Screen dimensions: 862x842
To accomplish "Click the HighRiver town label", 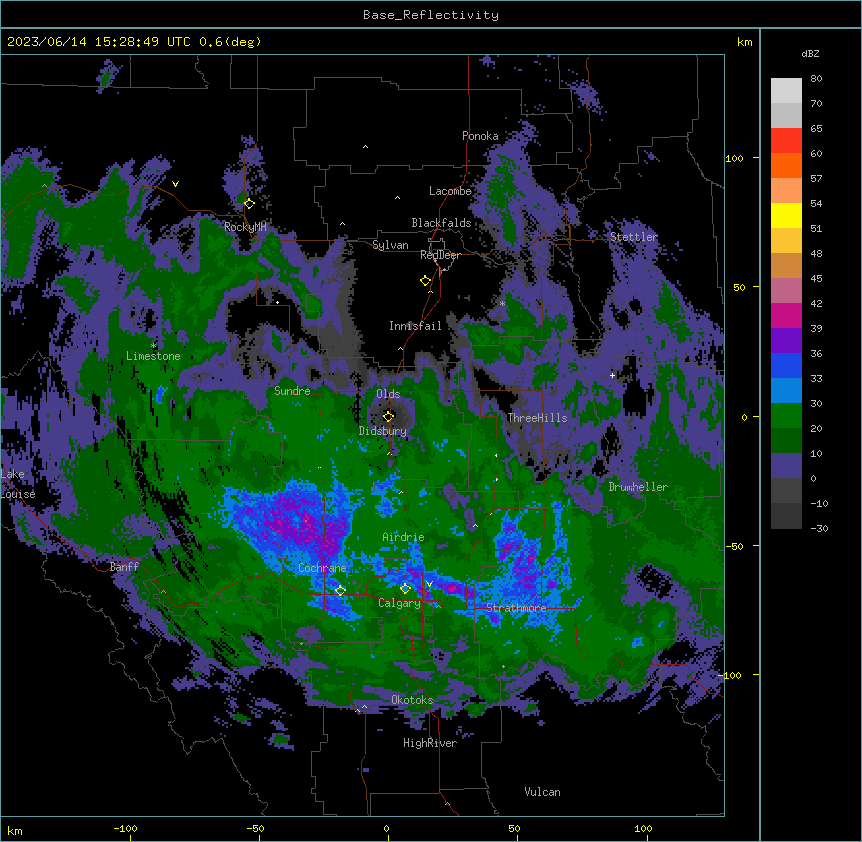I will (x=430, y=743).
